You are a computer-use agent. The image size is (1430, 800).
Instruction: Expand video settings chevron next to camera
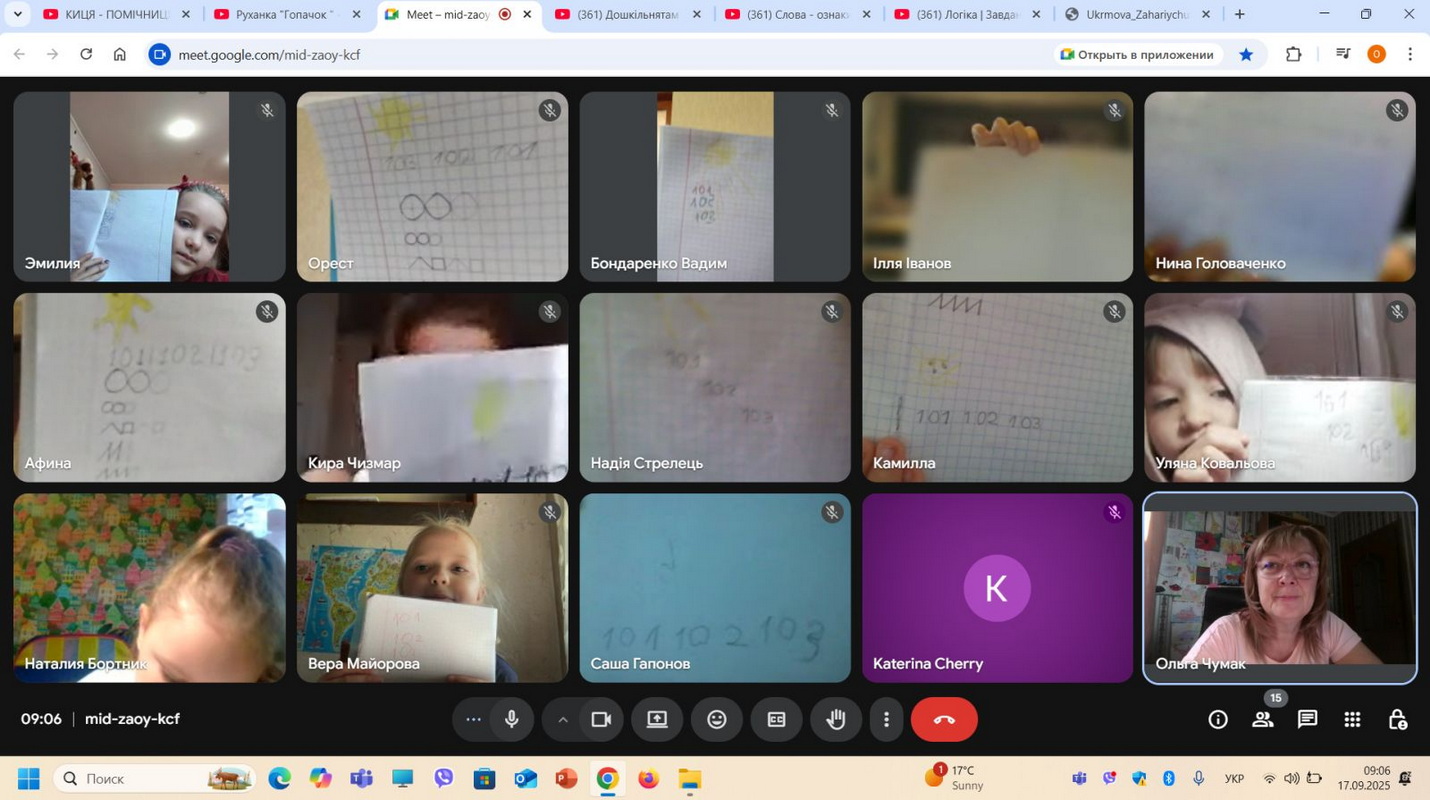[x=563, y=719]
